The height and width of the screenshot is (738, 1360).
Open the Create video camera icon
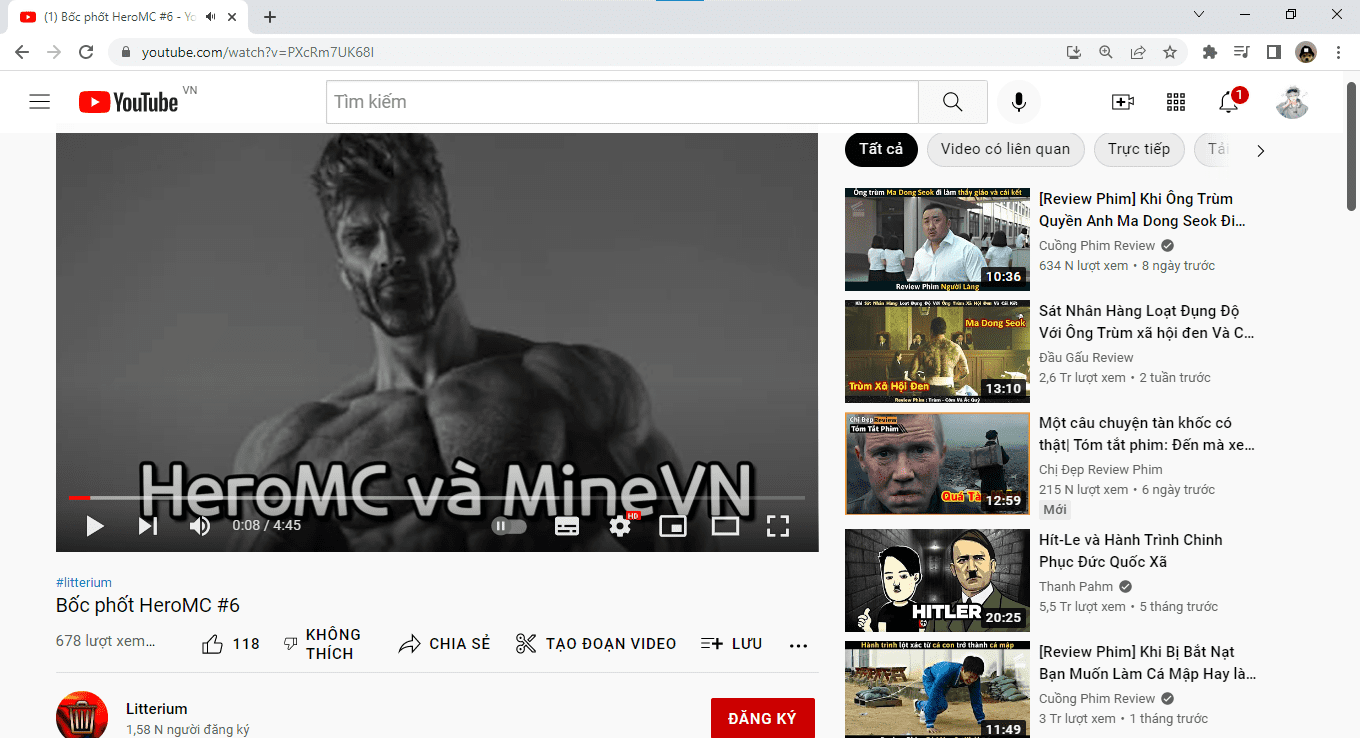1123,102
